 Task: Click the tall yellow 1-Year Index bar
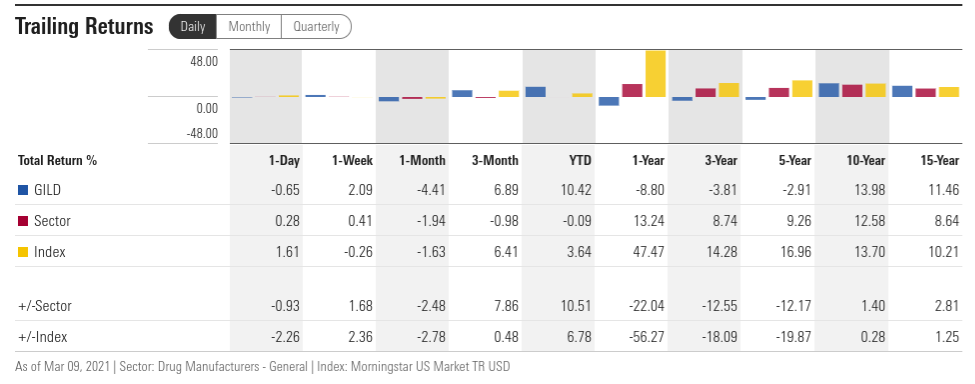click(x=655, y=73)
